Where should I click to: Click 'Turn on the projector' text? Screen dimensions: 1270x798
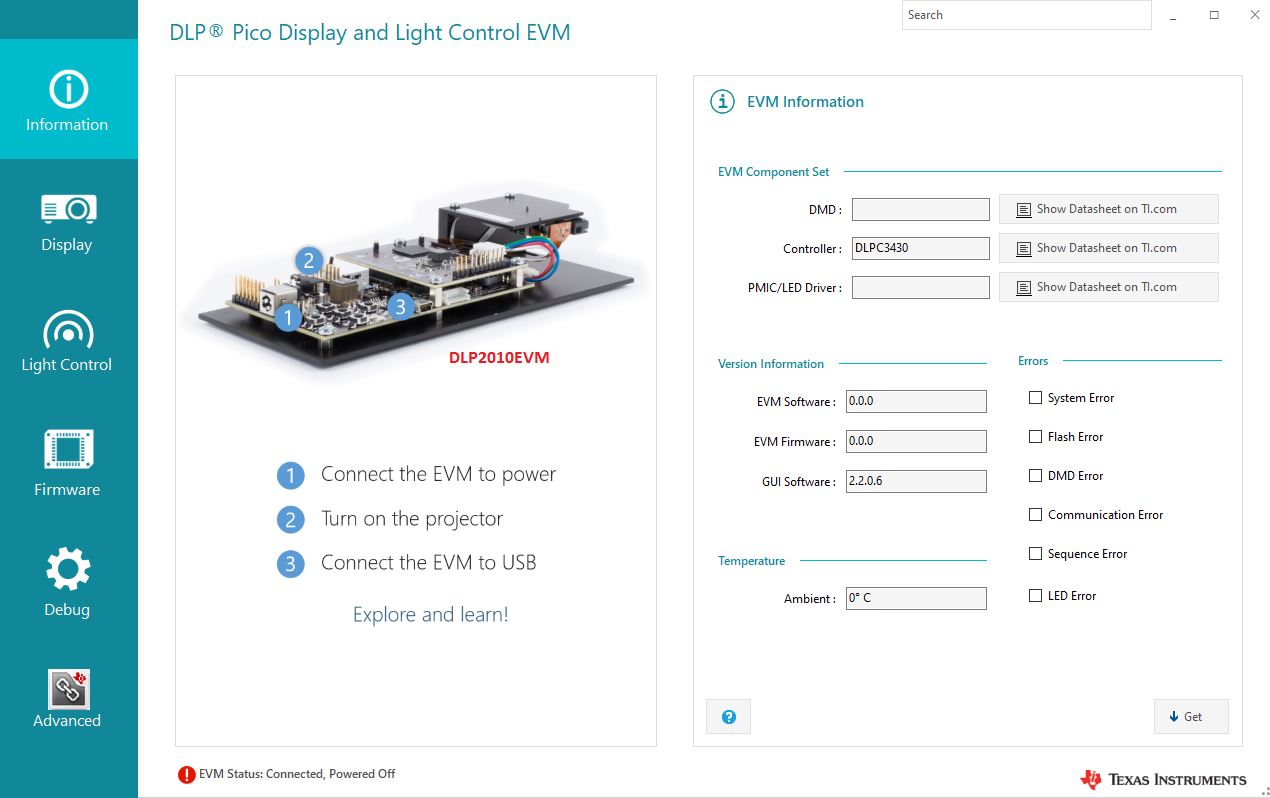tap(412, 519)
